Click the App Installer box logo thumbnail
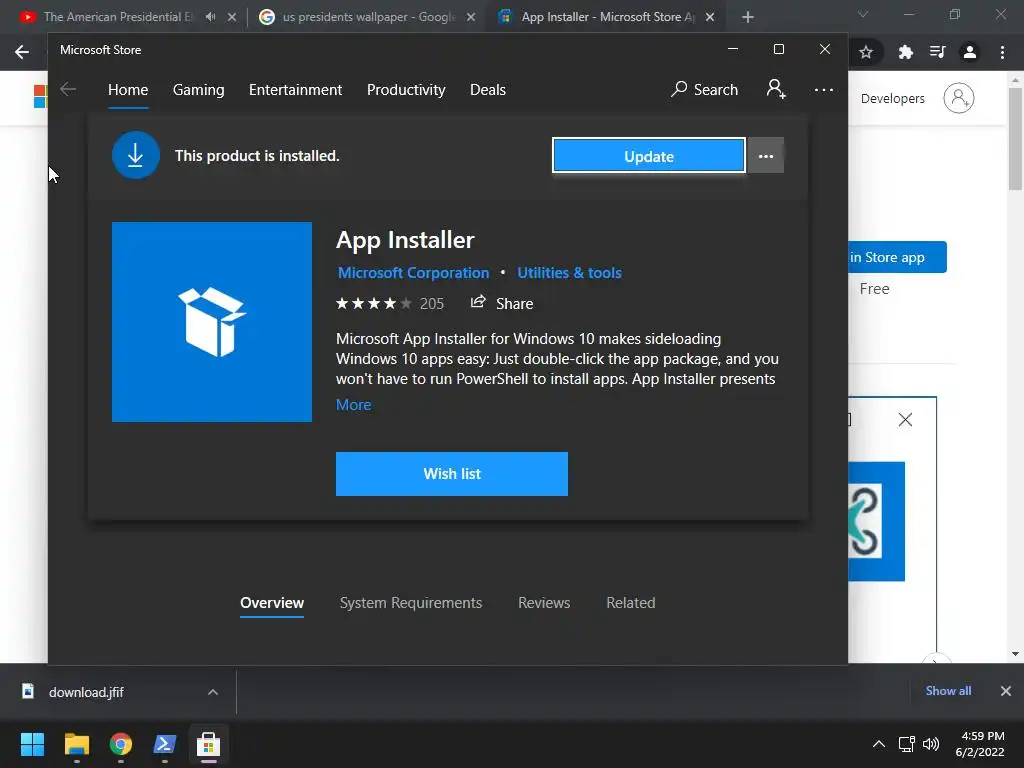 [x=212, y=322]
